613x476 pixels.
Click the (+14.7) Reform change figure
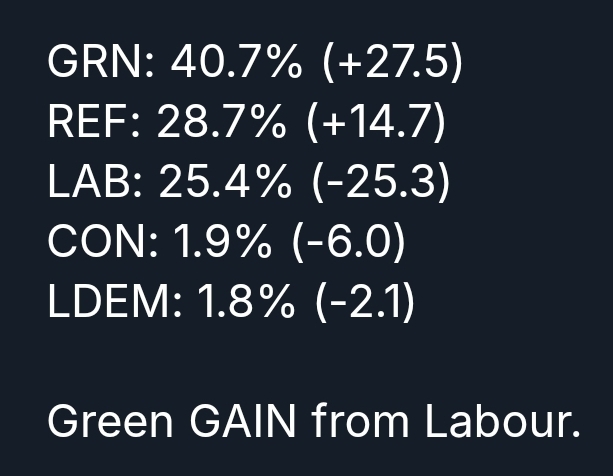pyautogui.click(x=374, y=124)
